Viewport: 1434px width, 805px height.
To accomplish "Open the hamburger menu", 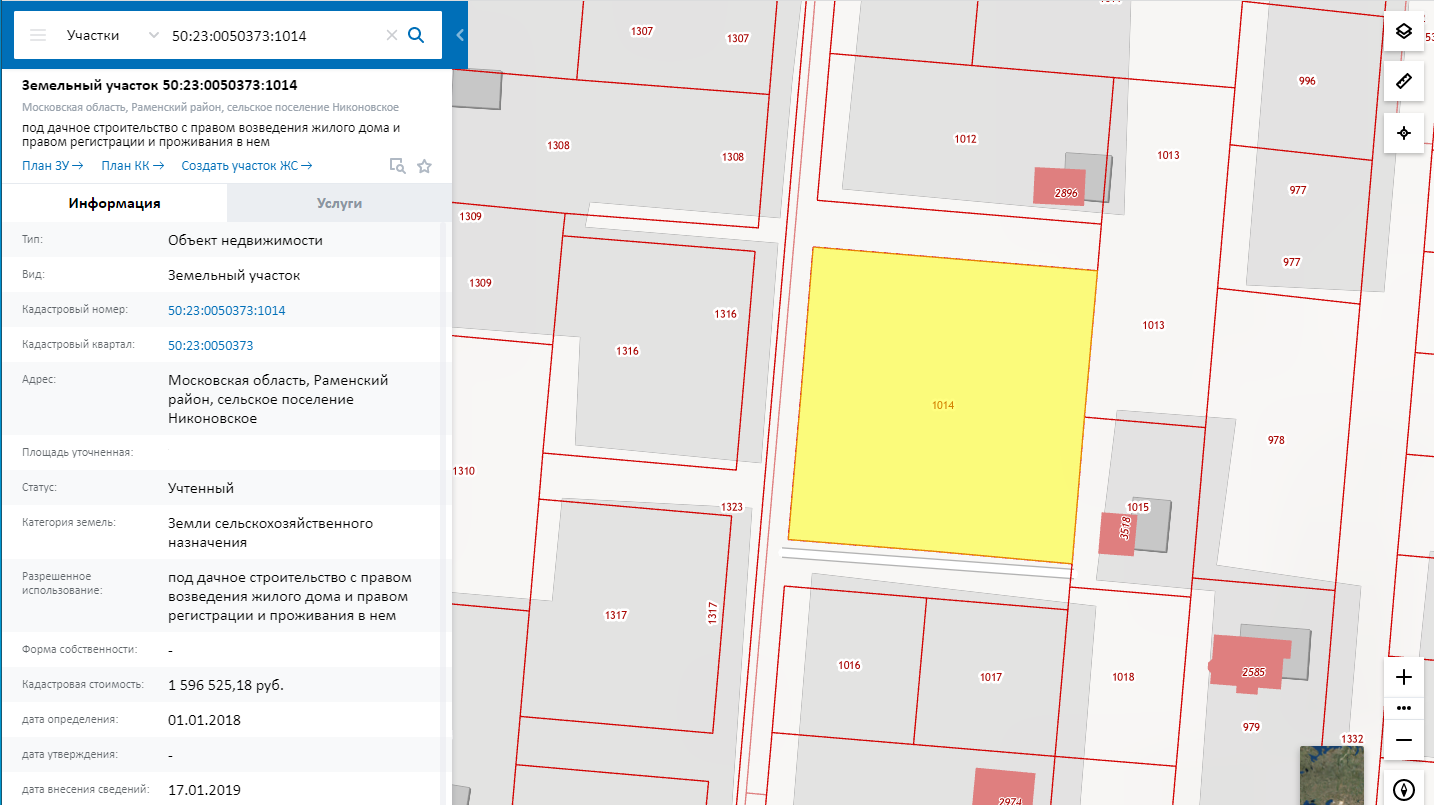I will [38, 35].
